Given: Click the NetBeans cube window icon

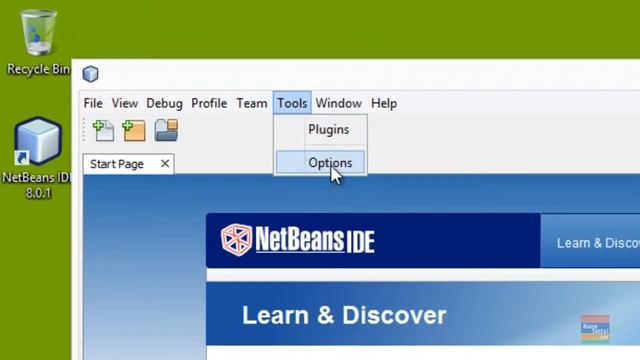Looking at the screenshot, I should tap(90, 74).
